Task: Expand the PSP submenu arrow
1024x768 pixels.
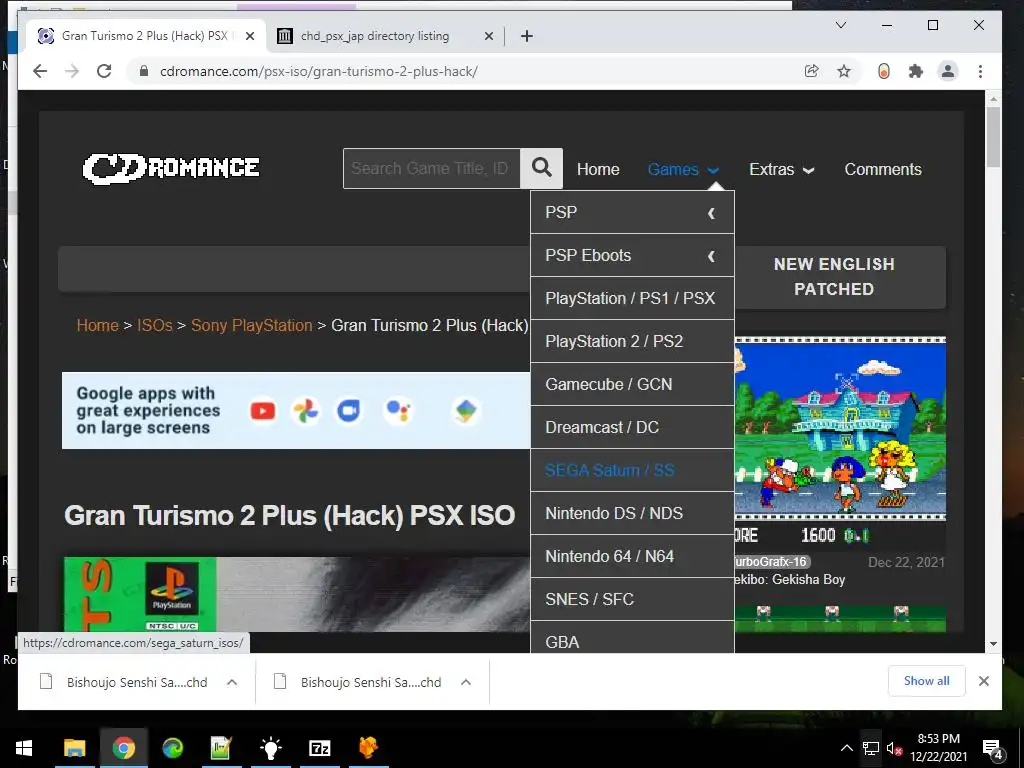Action: 711,213
